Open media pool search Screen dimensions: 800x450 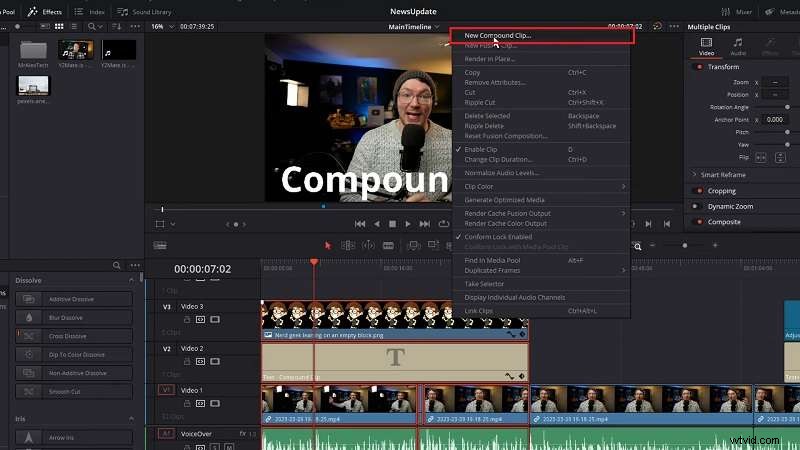[94, 26]
